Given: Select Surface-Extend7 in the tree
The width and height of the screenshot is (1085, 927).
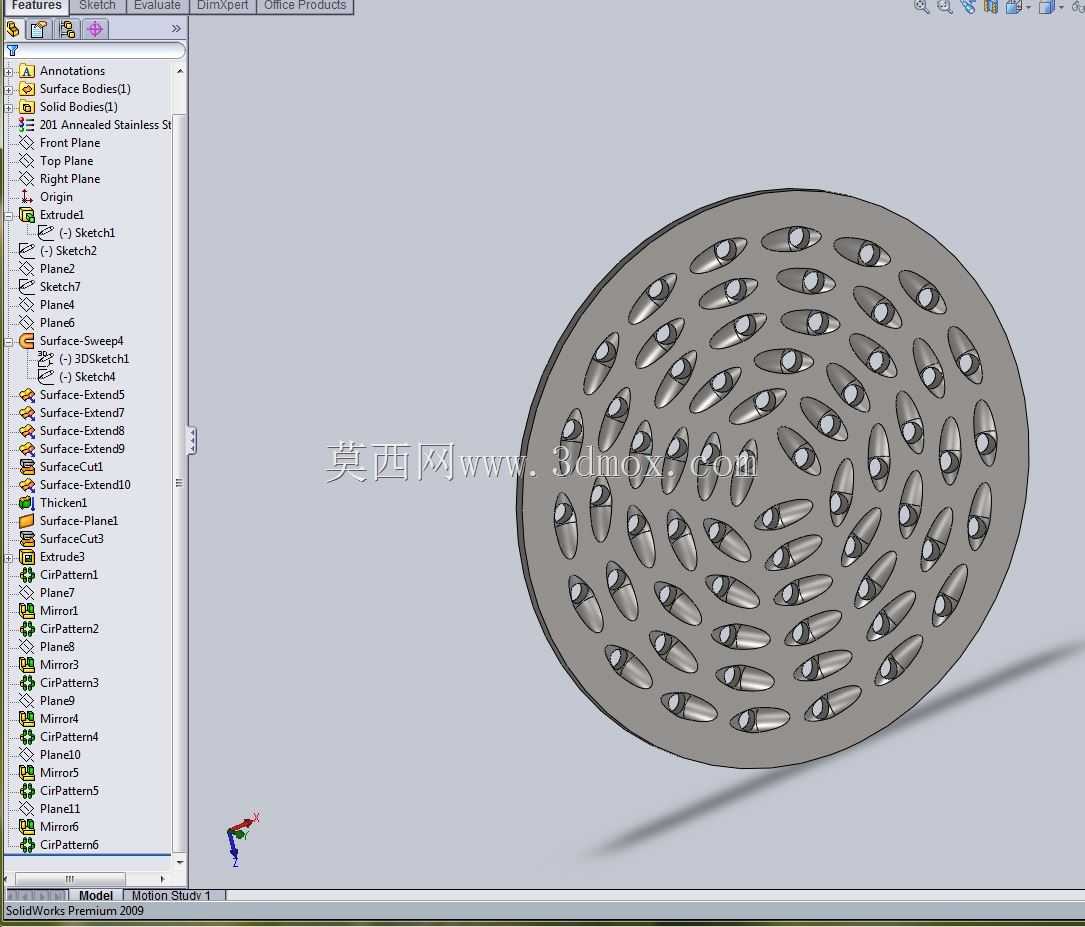Looking at the screenshot, I should tap(82, 412).
